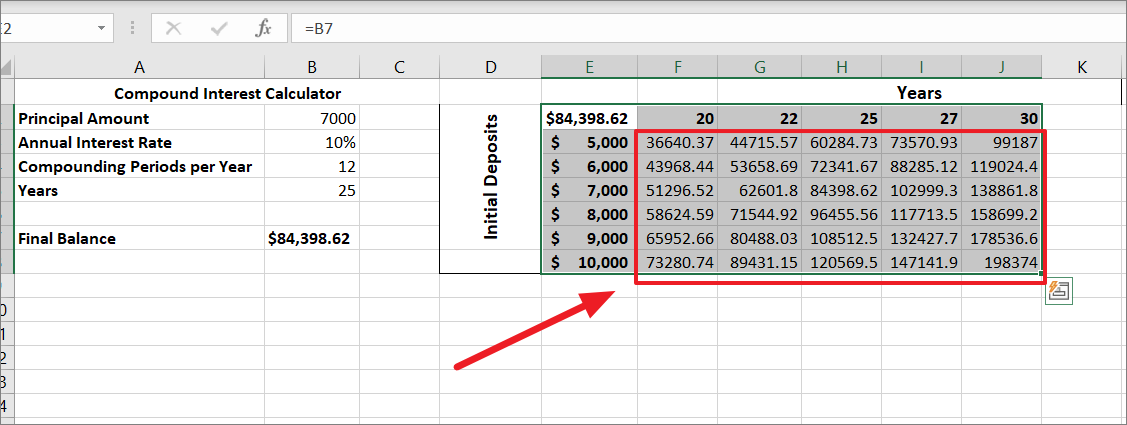The width and height of the screenshot is (1127, 425).
Task: Click the cell showing 84398.62 in column H
Action: (842, 191)
